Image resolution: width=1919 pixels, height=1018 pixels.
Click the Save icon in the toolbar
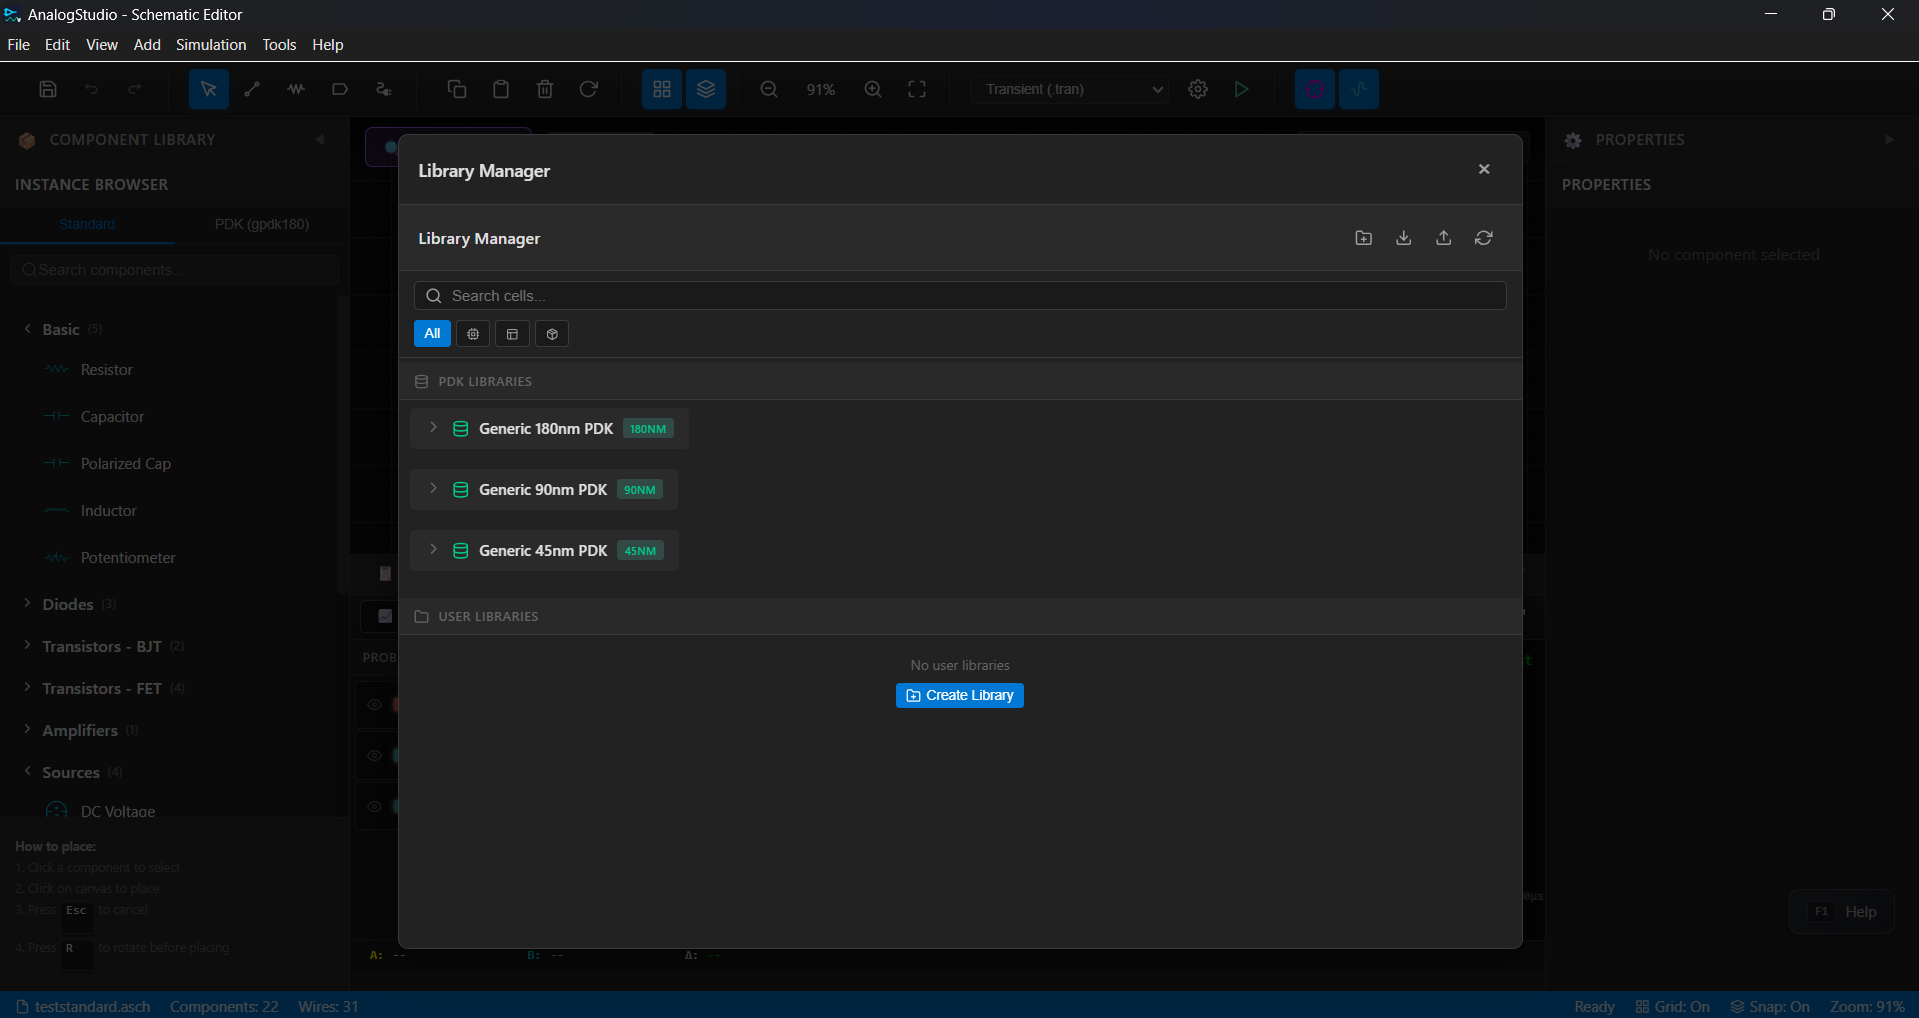tap(48, 89)
